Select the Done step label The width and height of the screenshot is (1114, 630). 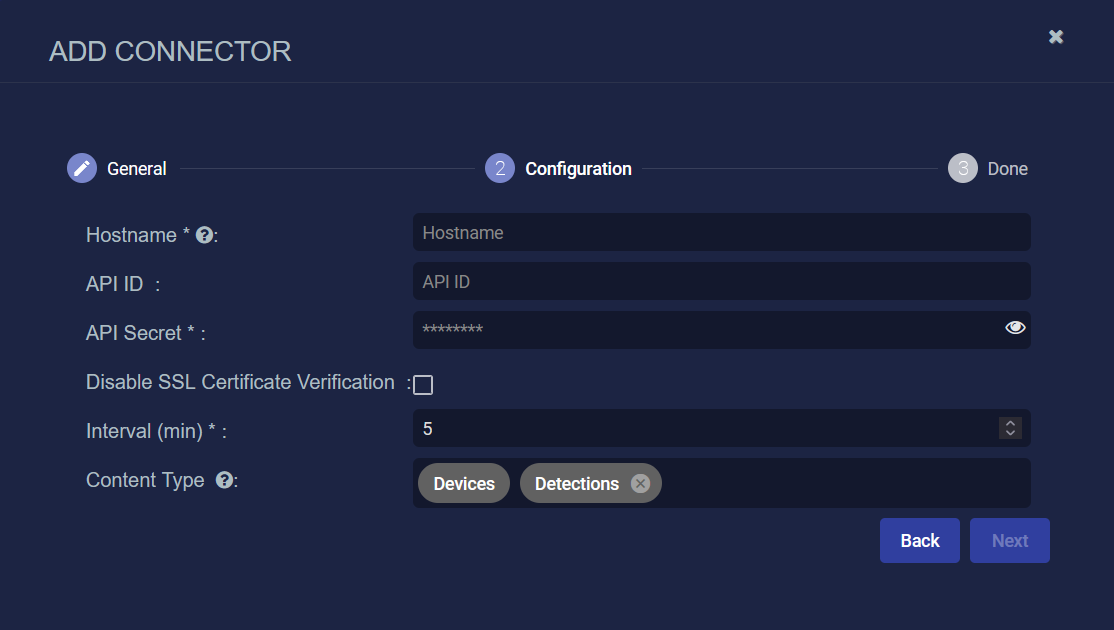point(1007,169)
